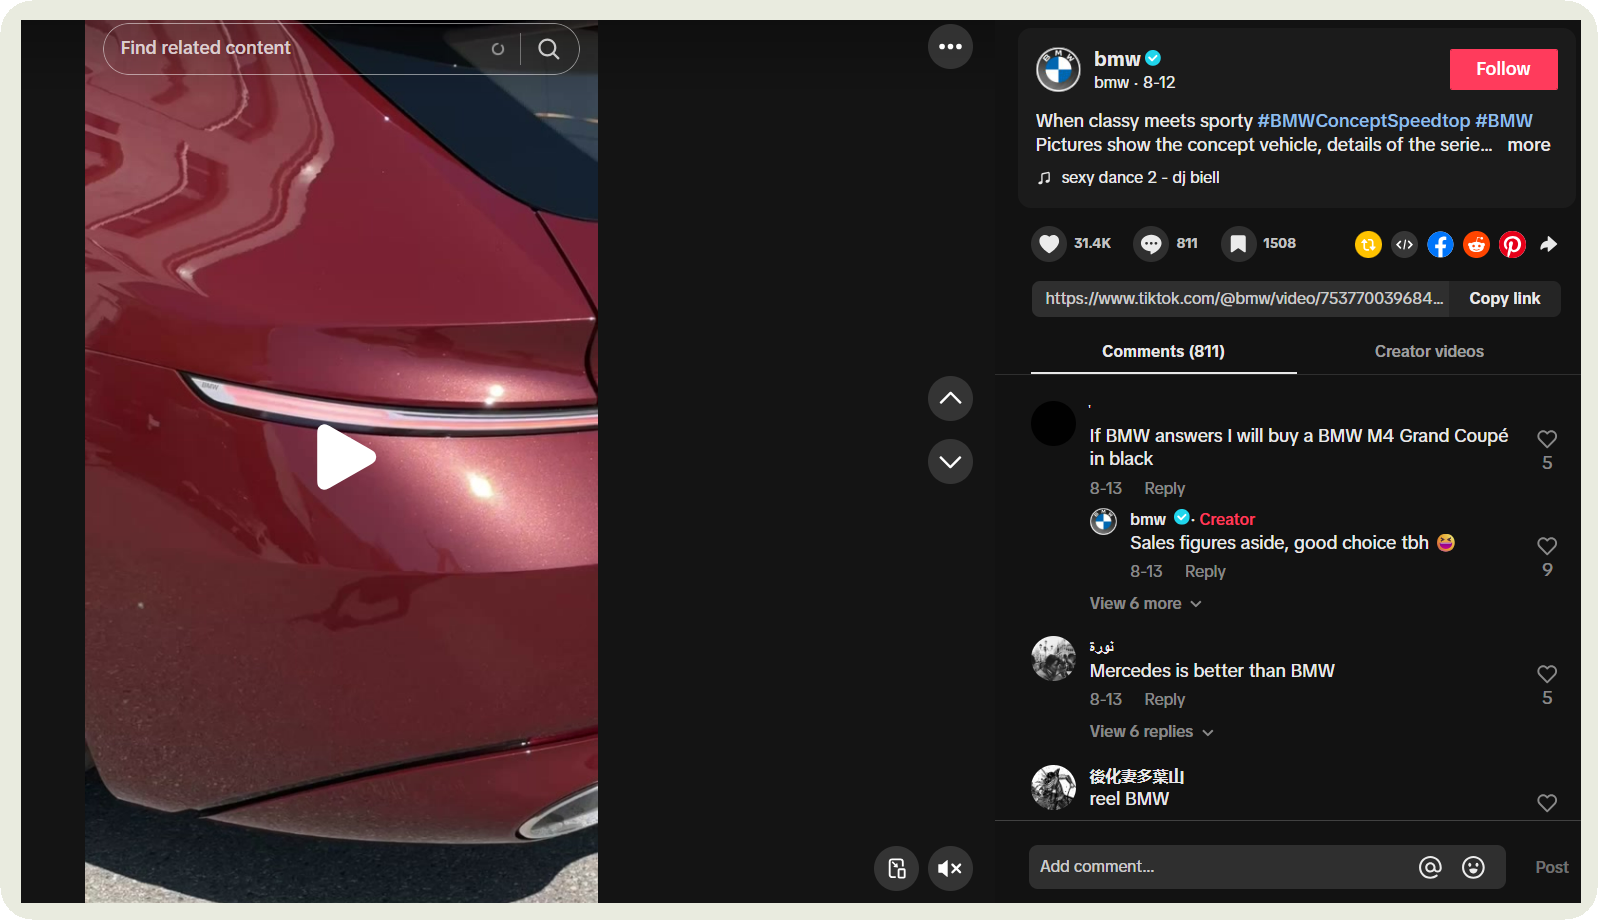The height and width of the screenshot is (920, 1598).
Task: Share video to Reddit
Action: click(1476, 244)
